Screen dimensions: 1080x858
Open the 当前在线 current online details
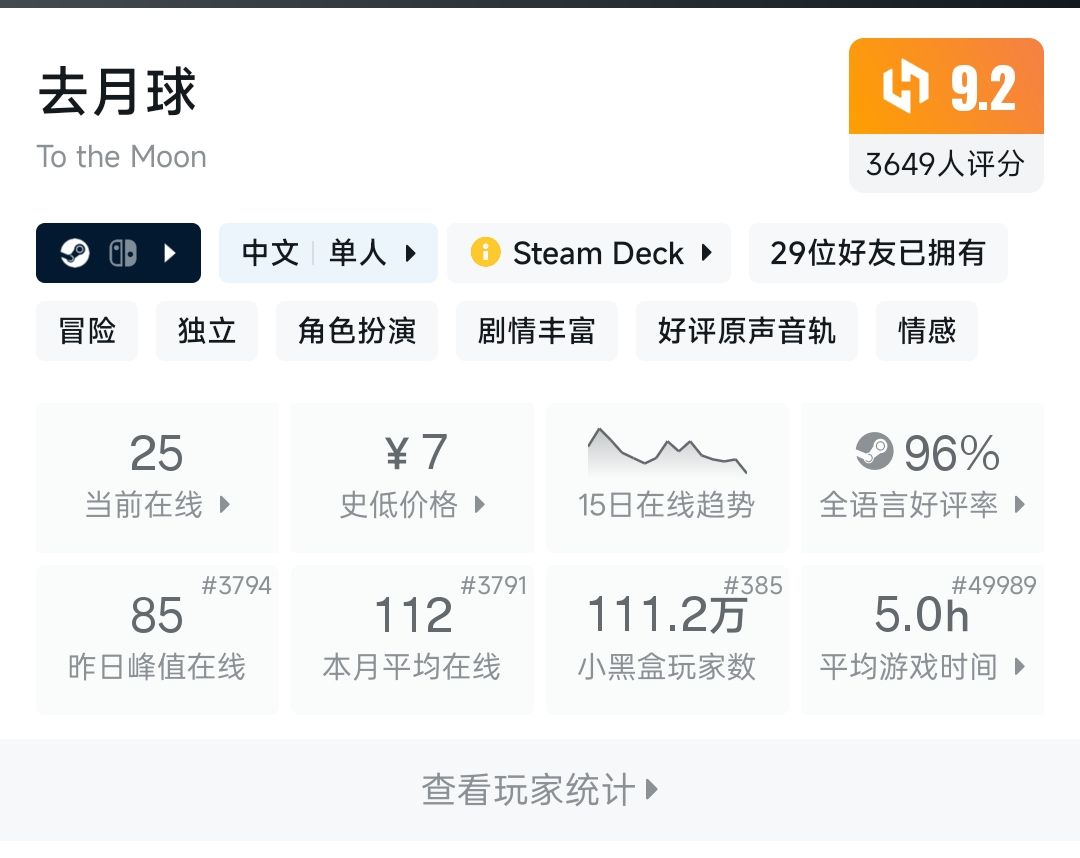click(x=157, y=478)
